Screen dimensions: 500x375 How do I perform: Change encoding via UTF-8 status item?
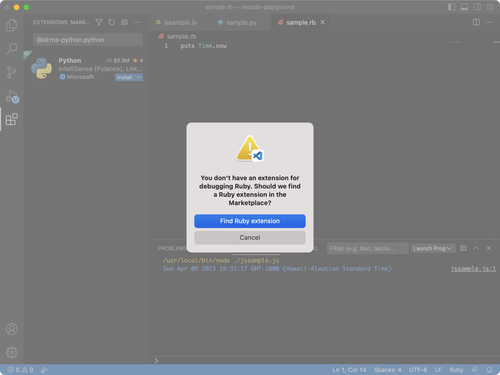pos(418,370)
